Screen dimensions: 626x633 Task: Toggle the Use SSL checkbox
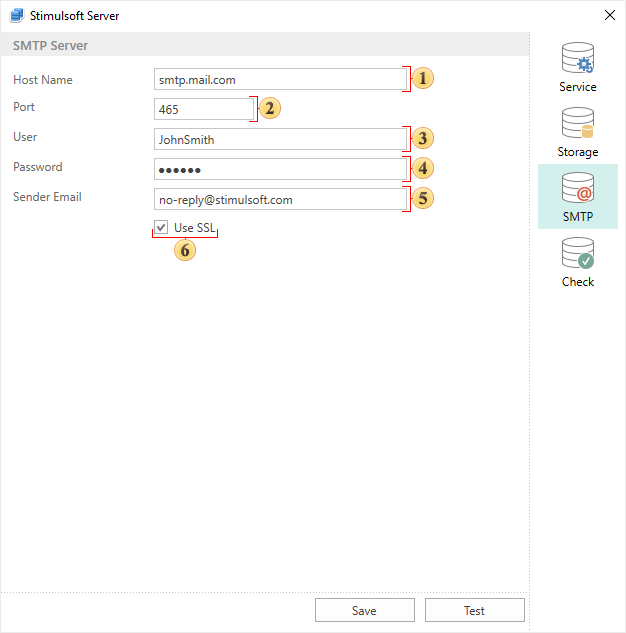pyautogui.click(x=161, y=227)
